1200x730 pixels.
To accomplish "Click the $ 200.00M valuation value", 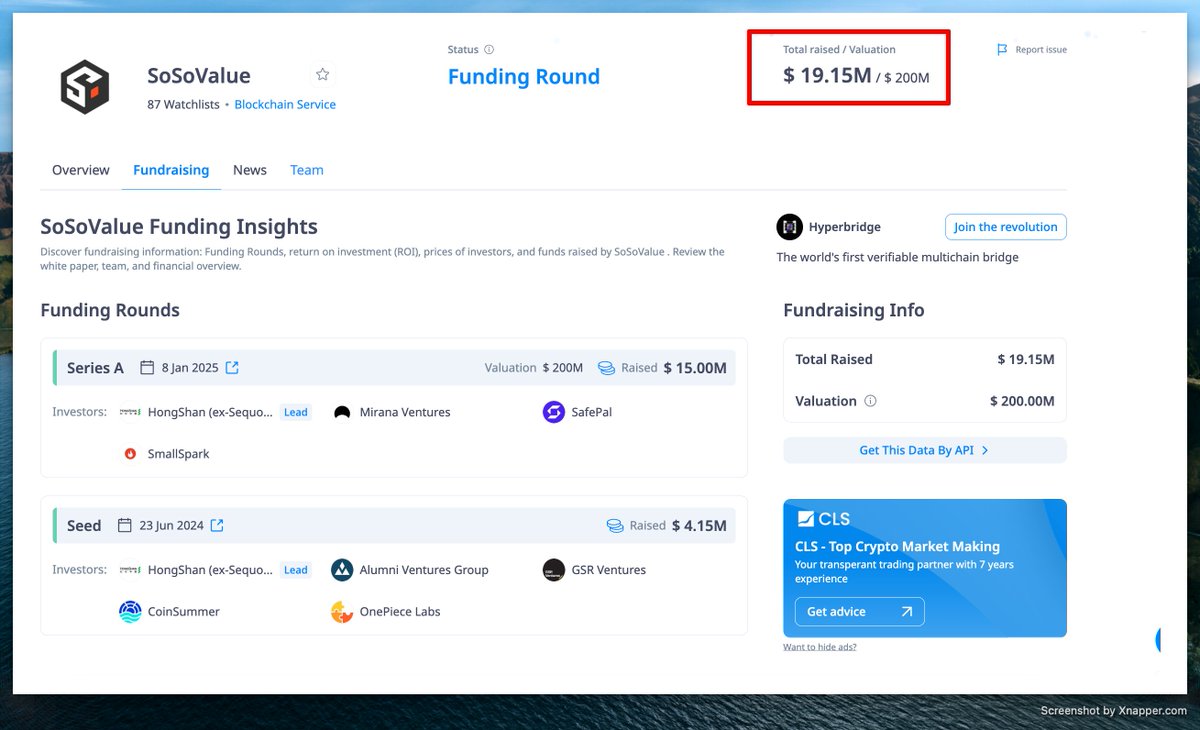I will coord(1022,401).
